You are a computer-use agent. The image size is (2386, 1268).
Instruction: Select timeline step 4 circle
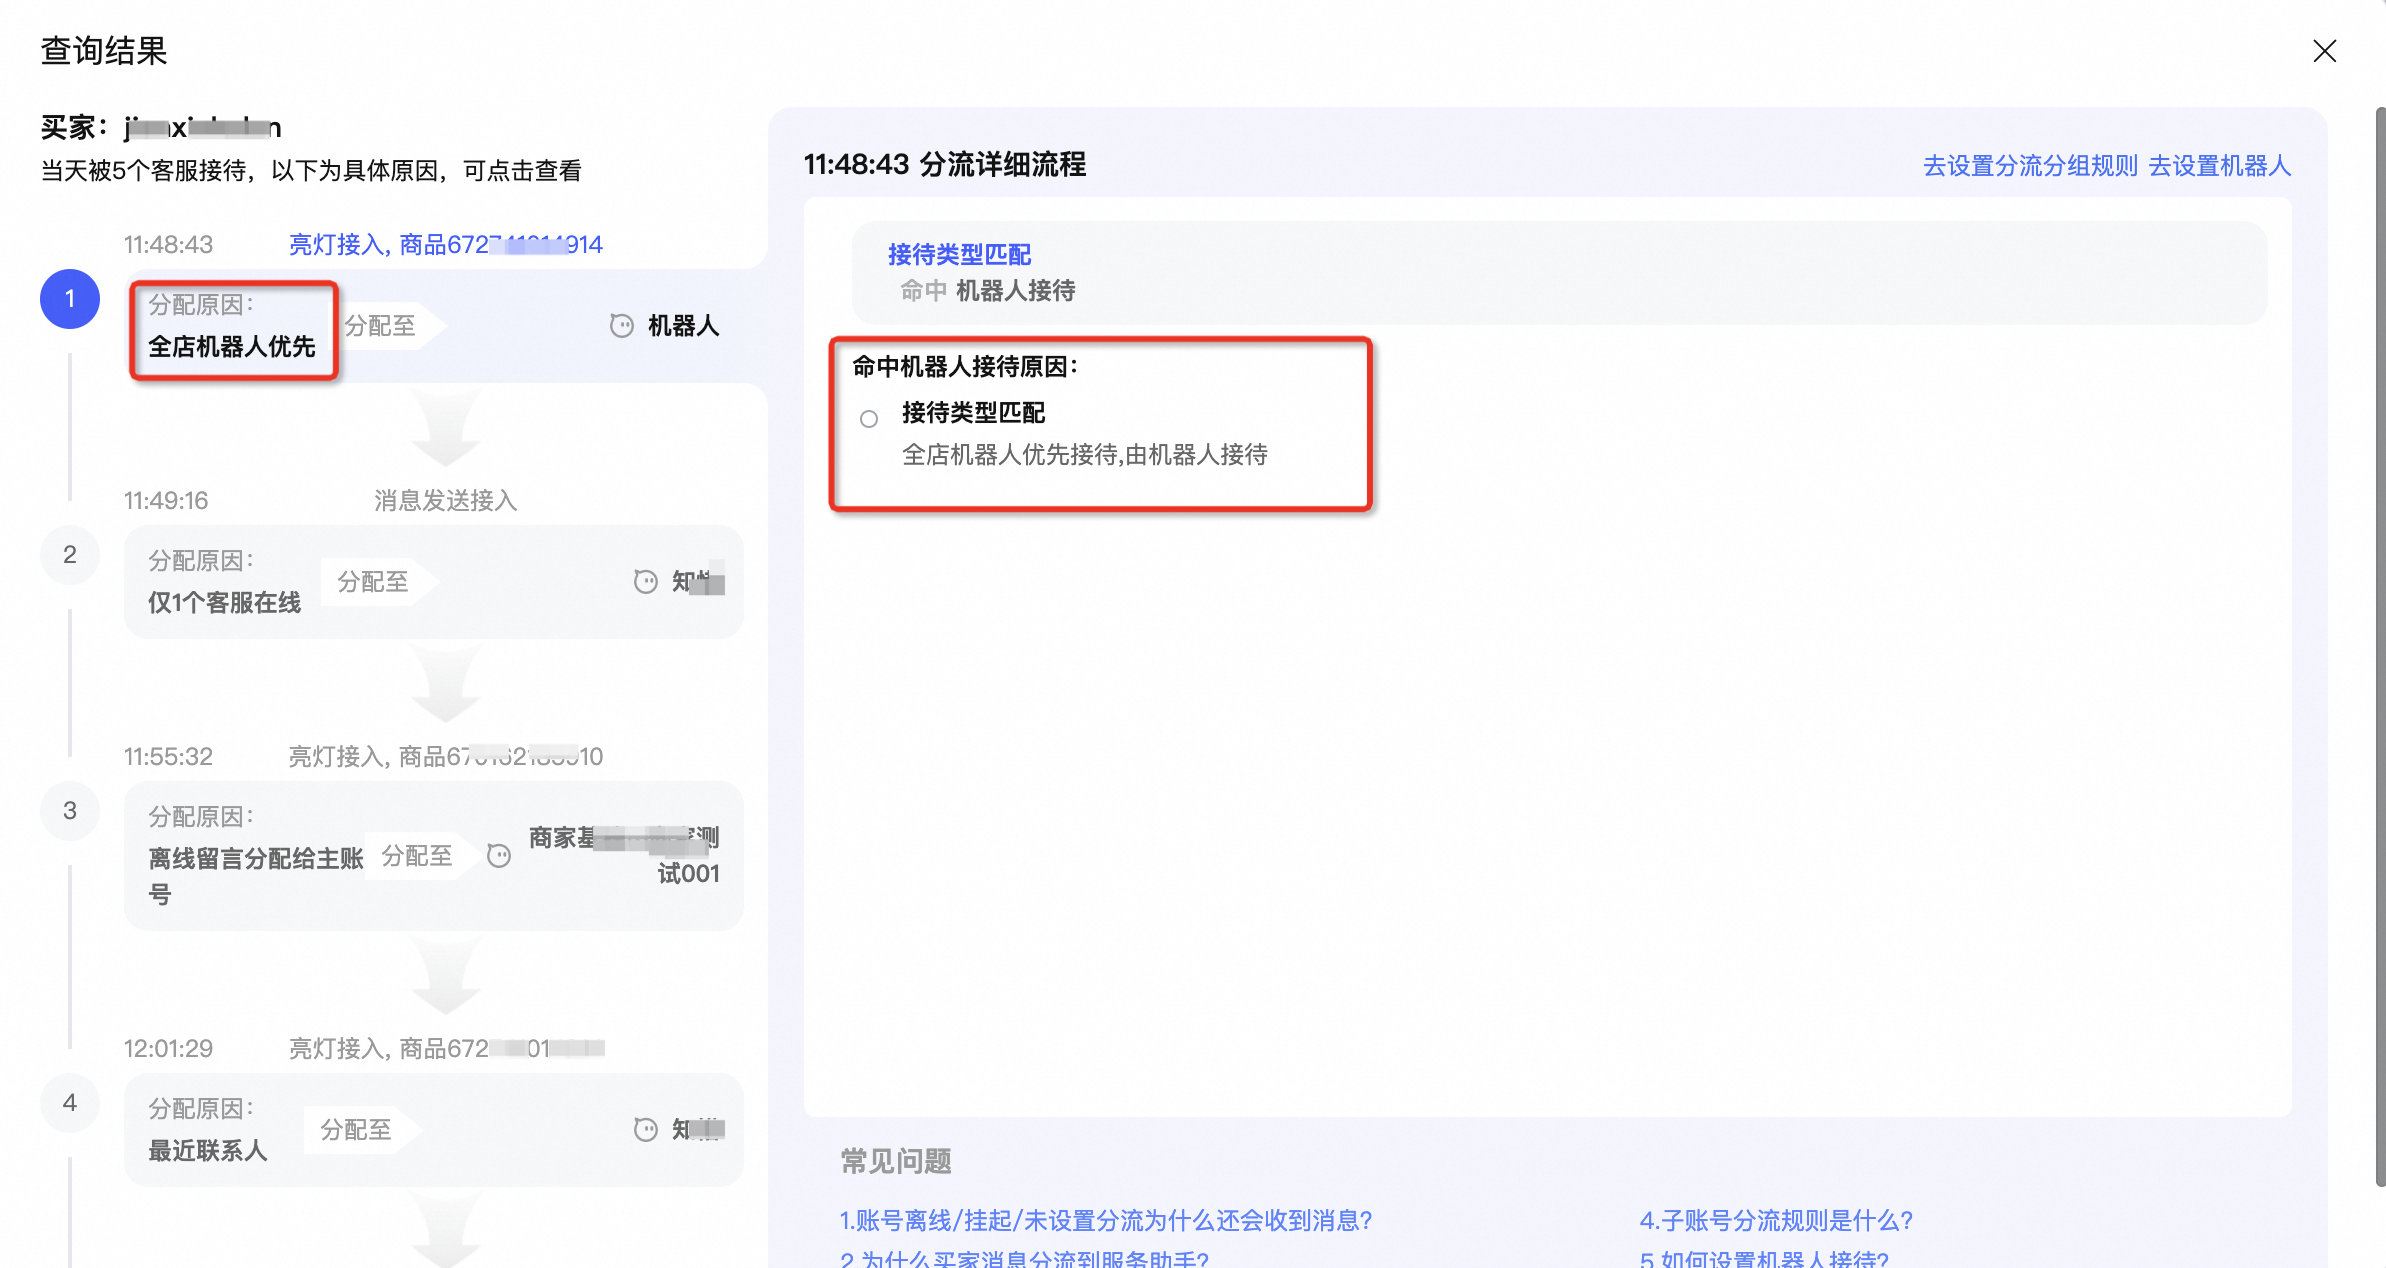[70, 1103]
